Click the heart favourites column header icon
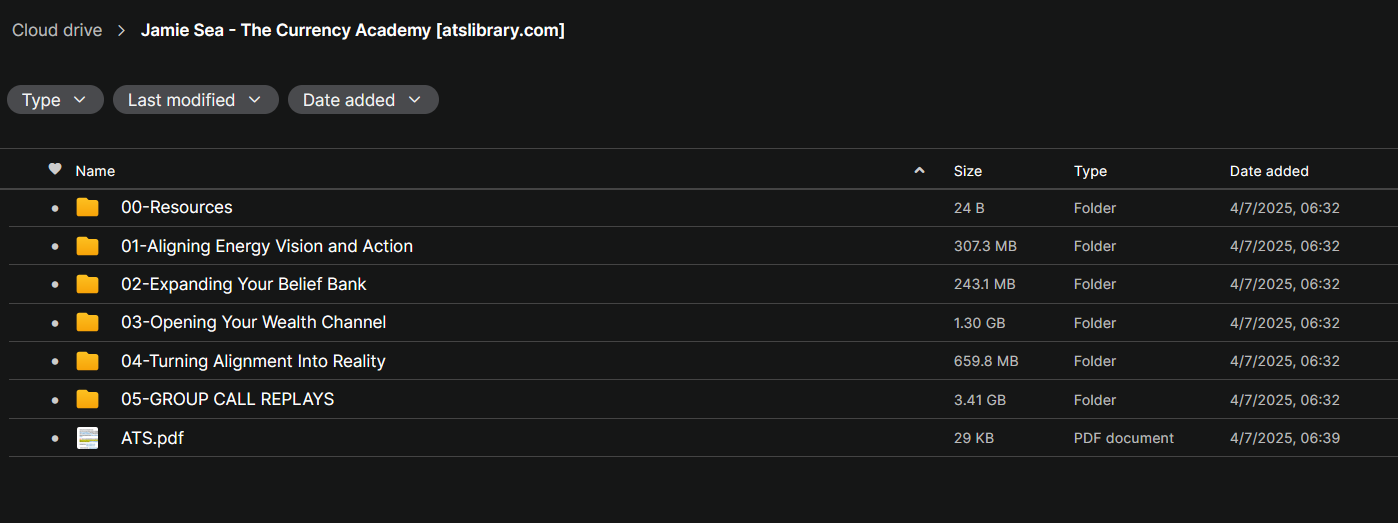Viewport: 1398px width, 523px height. coord(55,170)
